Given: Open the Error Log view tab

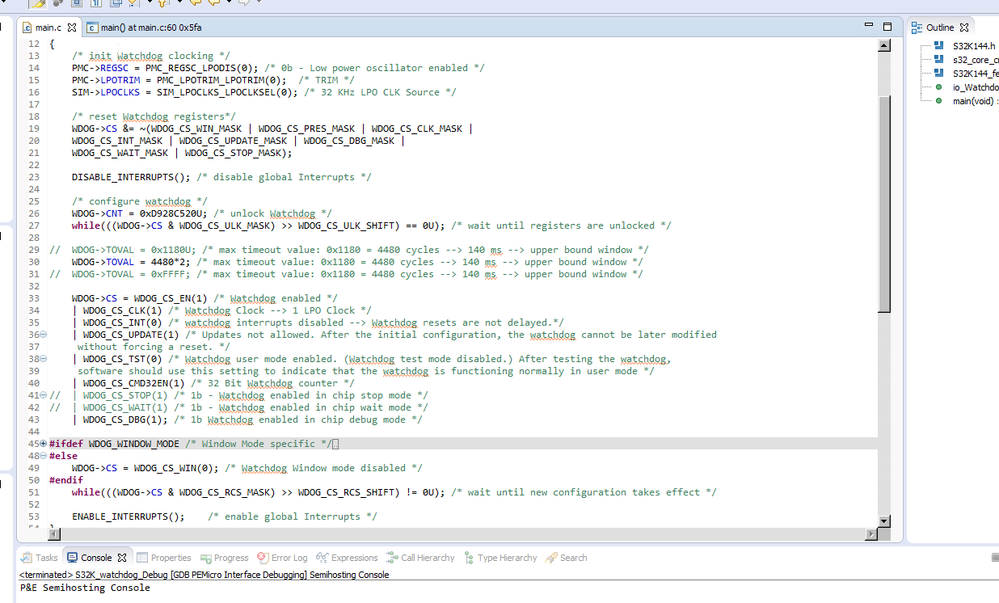Looking at the screenshot, I should coord(282,558).
